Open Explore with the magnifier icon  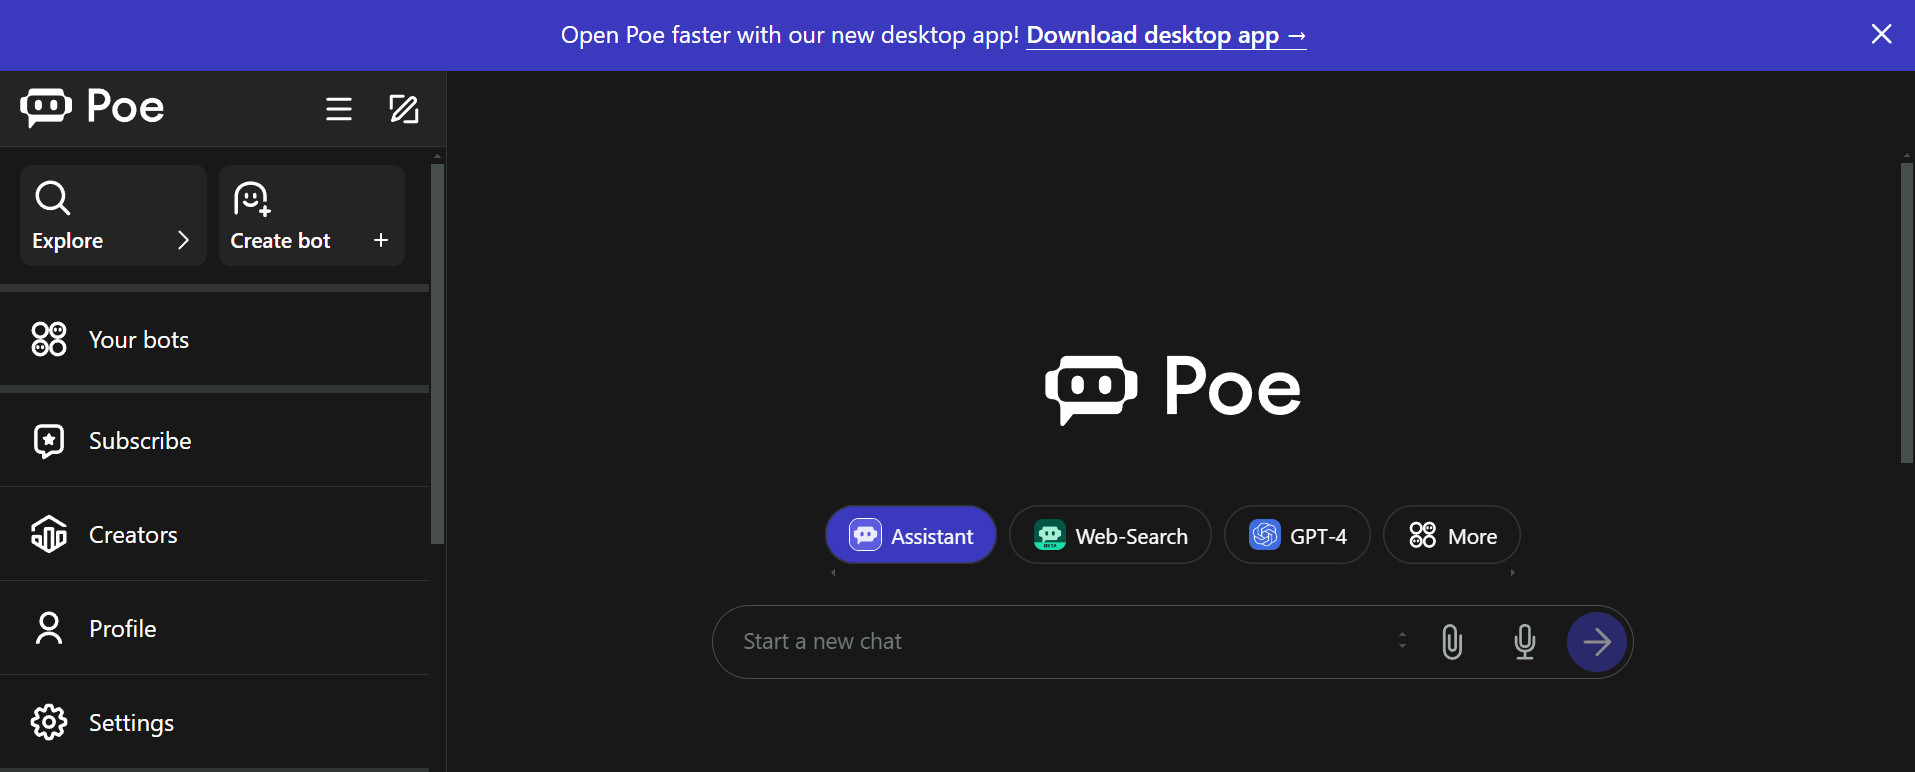(x=52, y=198)
